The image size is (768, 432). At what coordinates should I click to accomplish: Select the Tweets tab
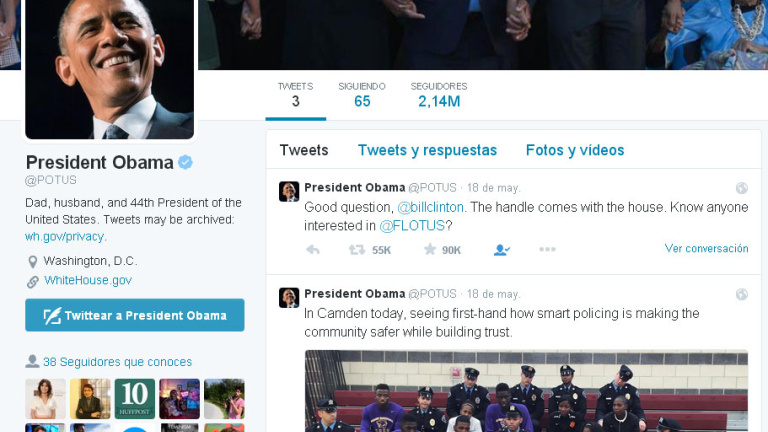pos(304,150)
